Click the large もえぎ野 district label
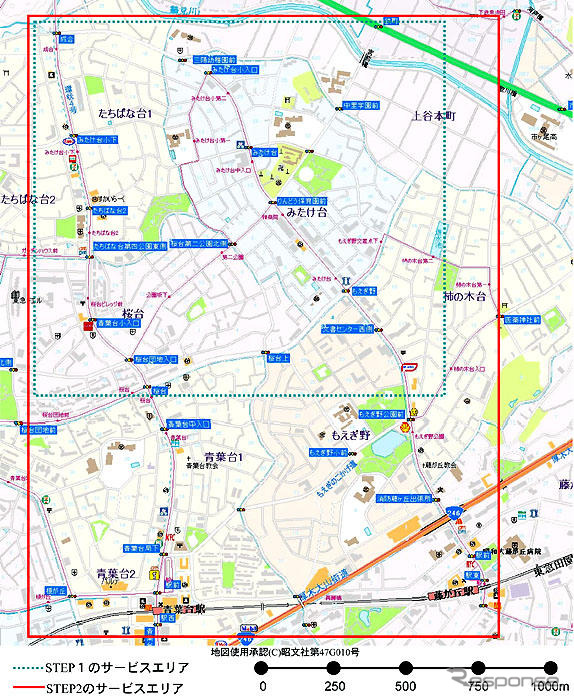574x700 pixels. pos(351,436)
